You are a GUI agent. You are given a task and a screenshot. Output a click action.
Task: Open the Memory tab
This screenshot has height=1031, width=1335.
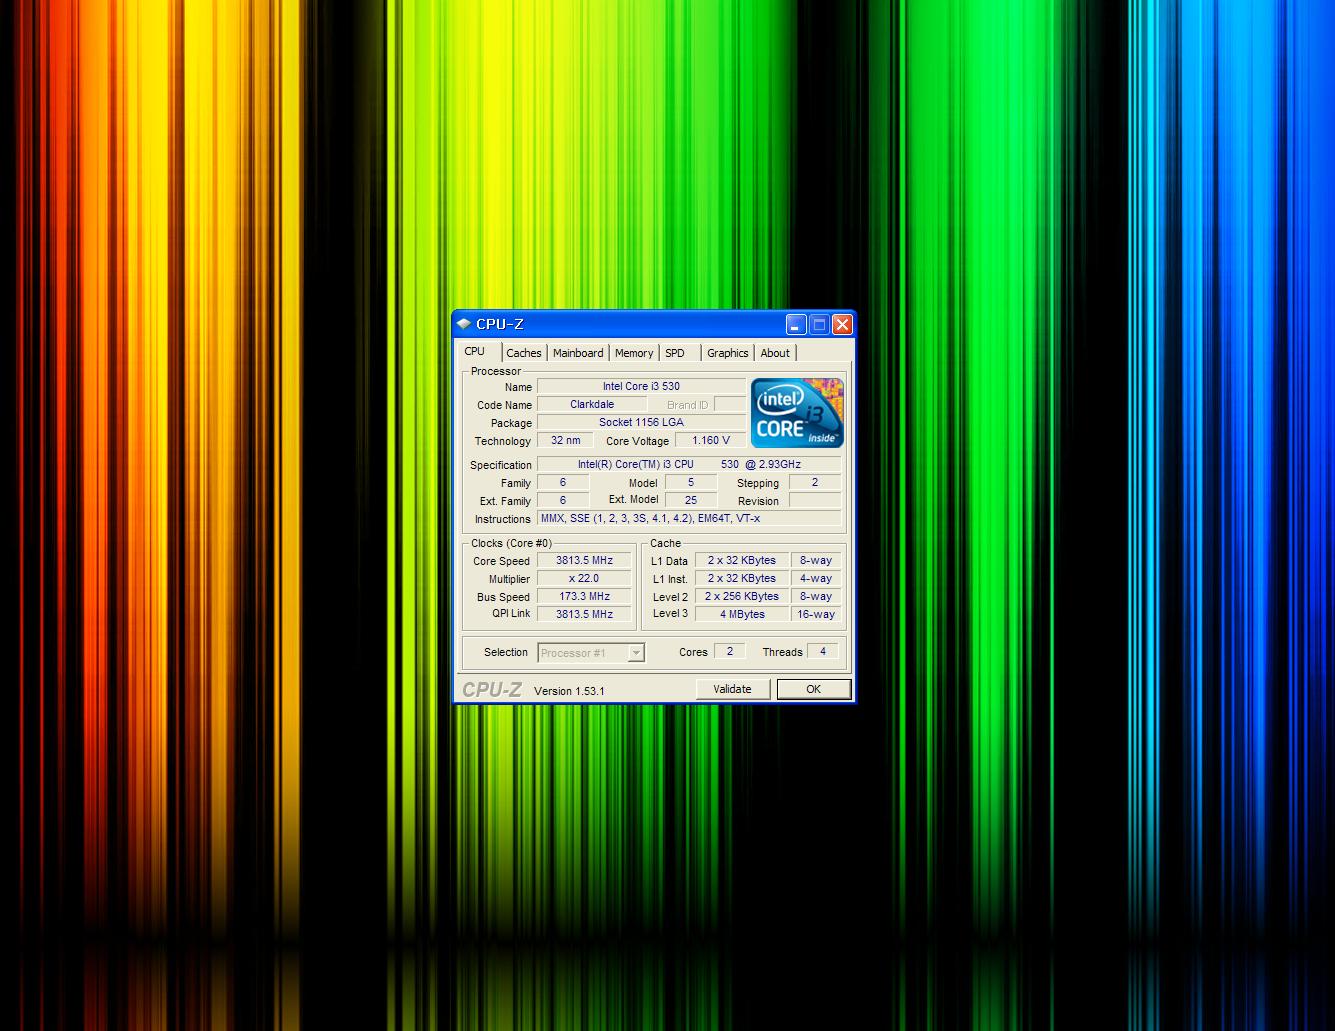click(x=634, y=353)
